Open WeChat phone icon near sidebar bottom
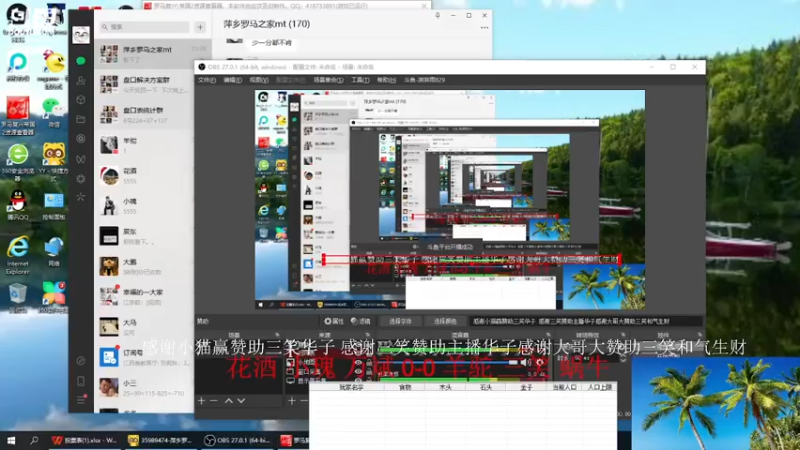This screenshot has width=800, height=450. (81, 381)
